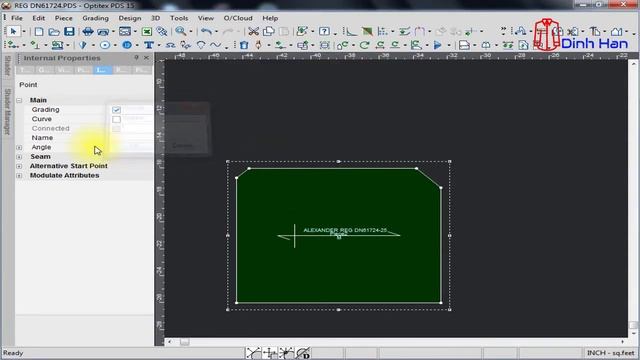Open the Grading menu
This screenshot has height=360, width=640.
pos(96,18)
